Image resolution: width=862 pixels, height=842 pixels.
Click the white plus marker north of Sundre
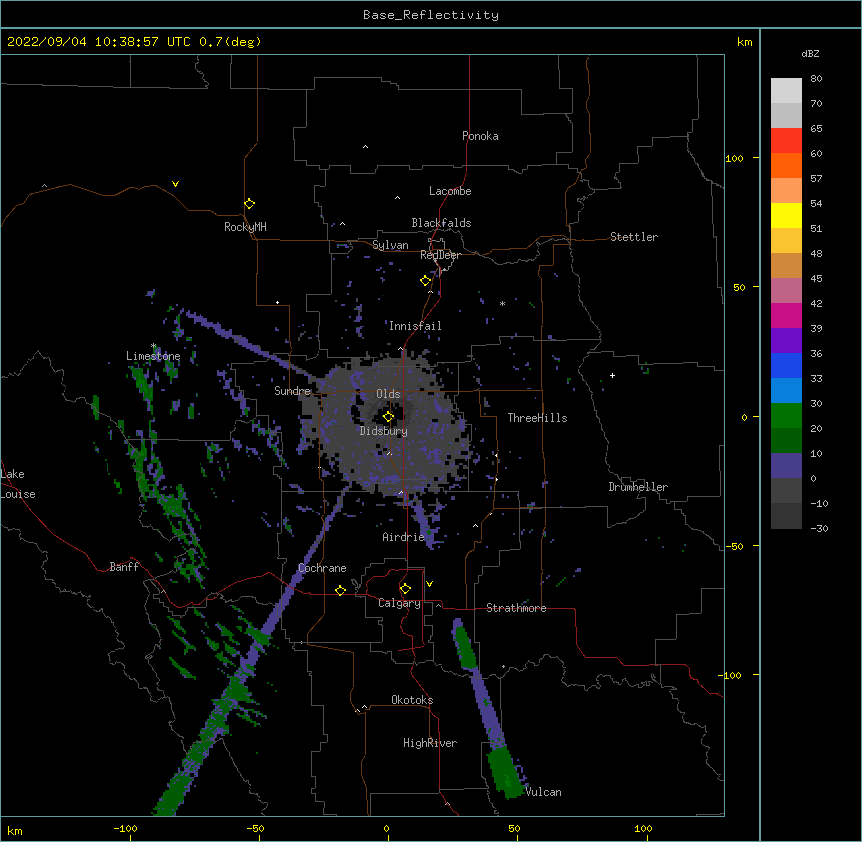(x=278, y=302)
